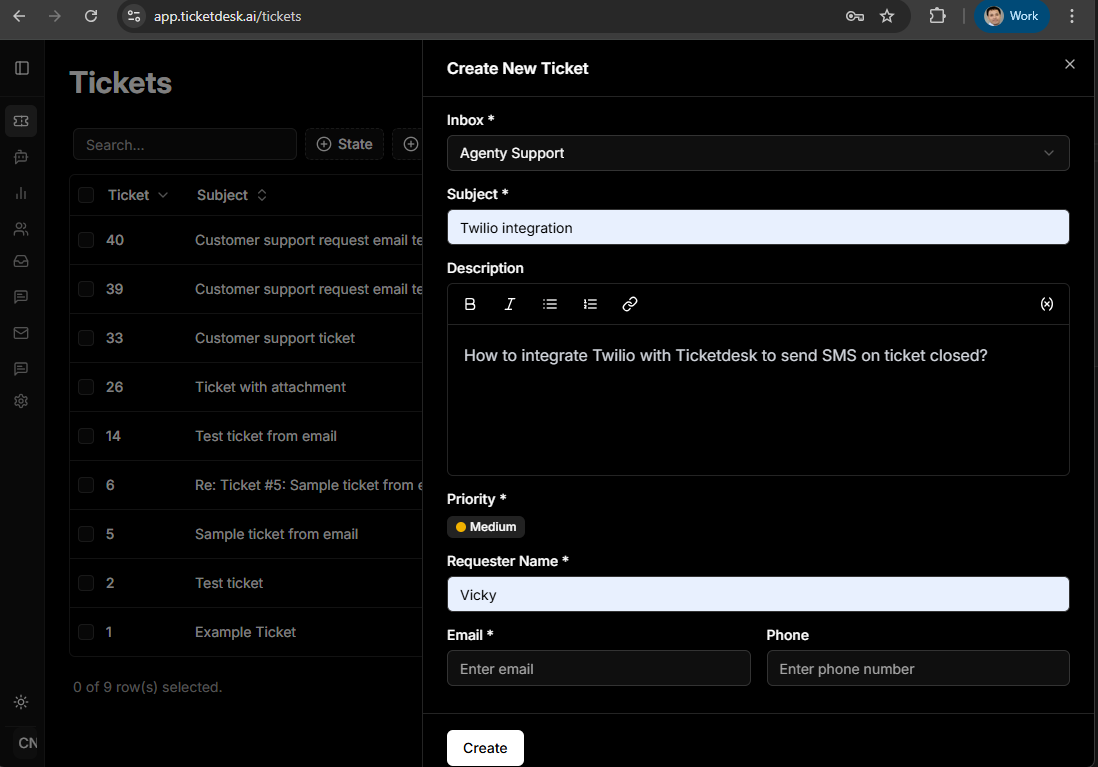Open ticket Test ticket from email

point(266,436)
